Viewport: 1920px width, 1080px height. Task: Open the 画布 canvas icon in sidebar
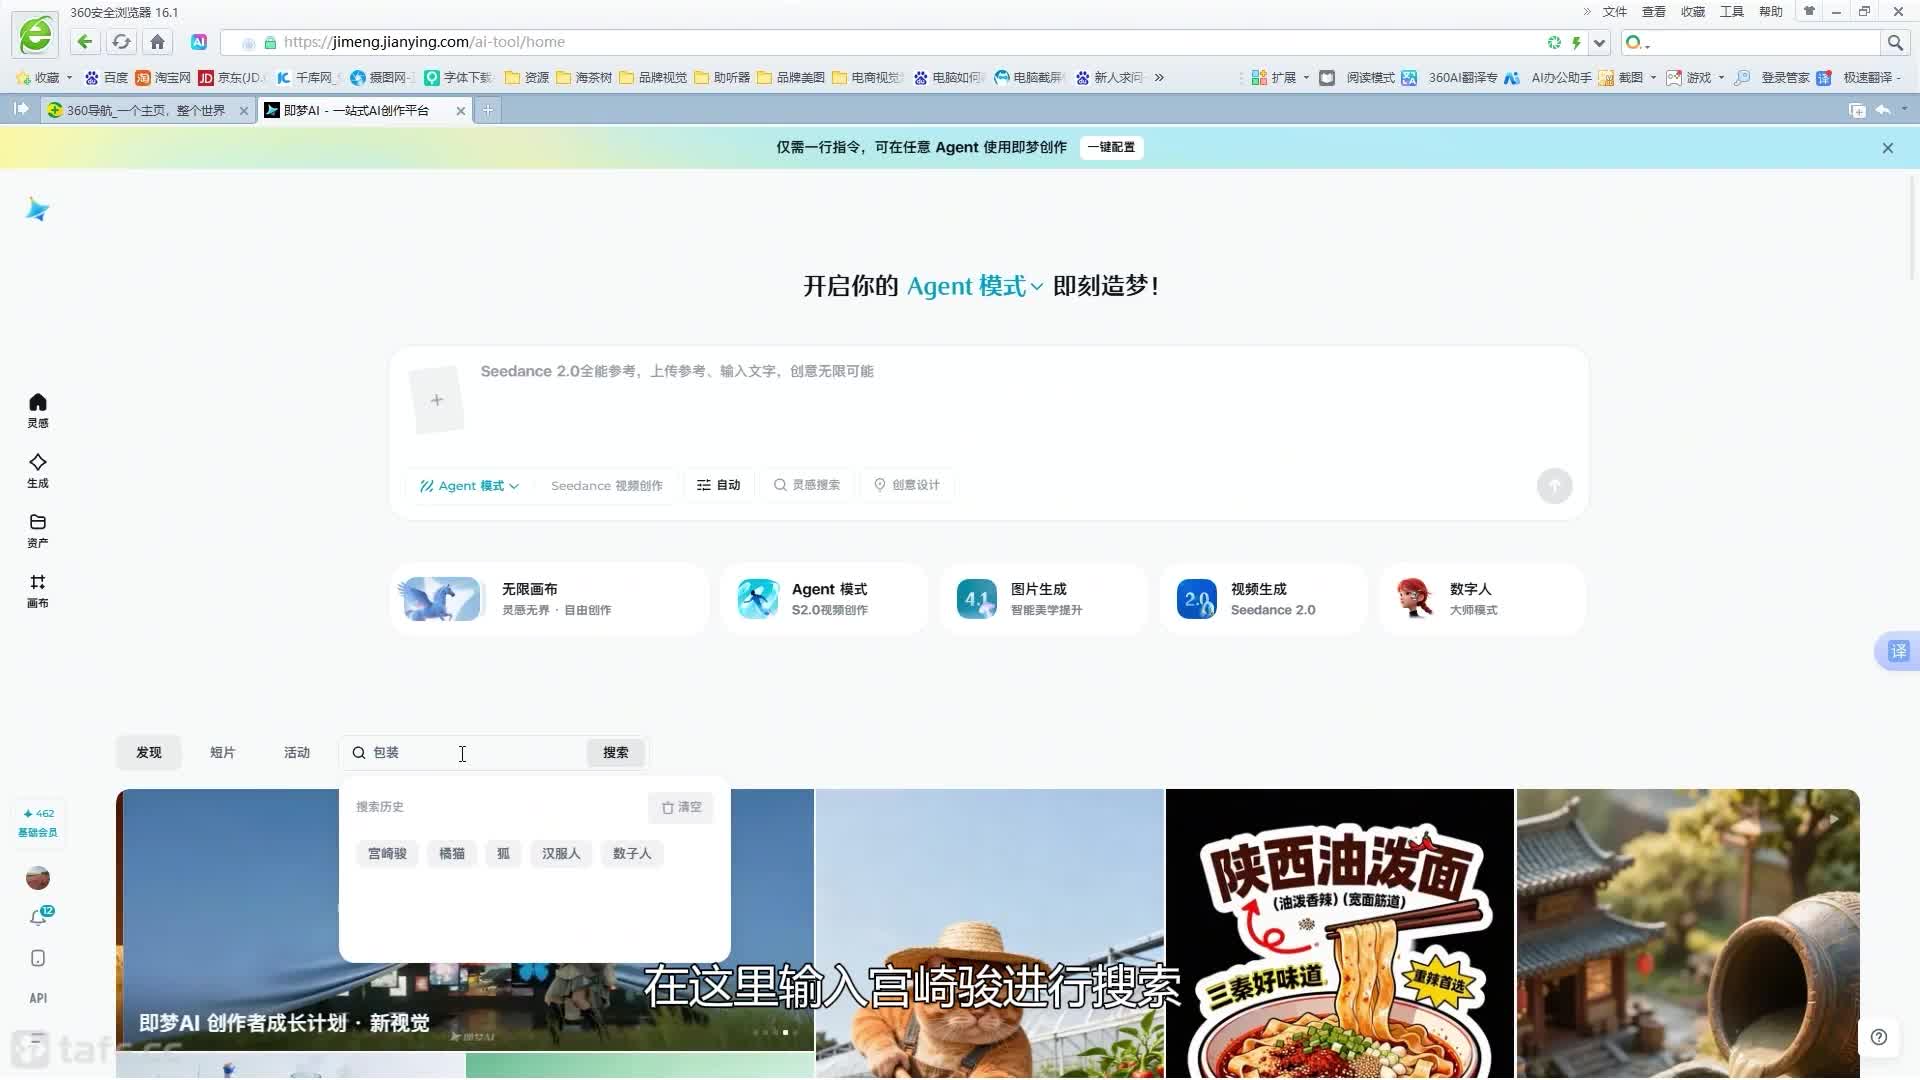click(38, 590)
